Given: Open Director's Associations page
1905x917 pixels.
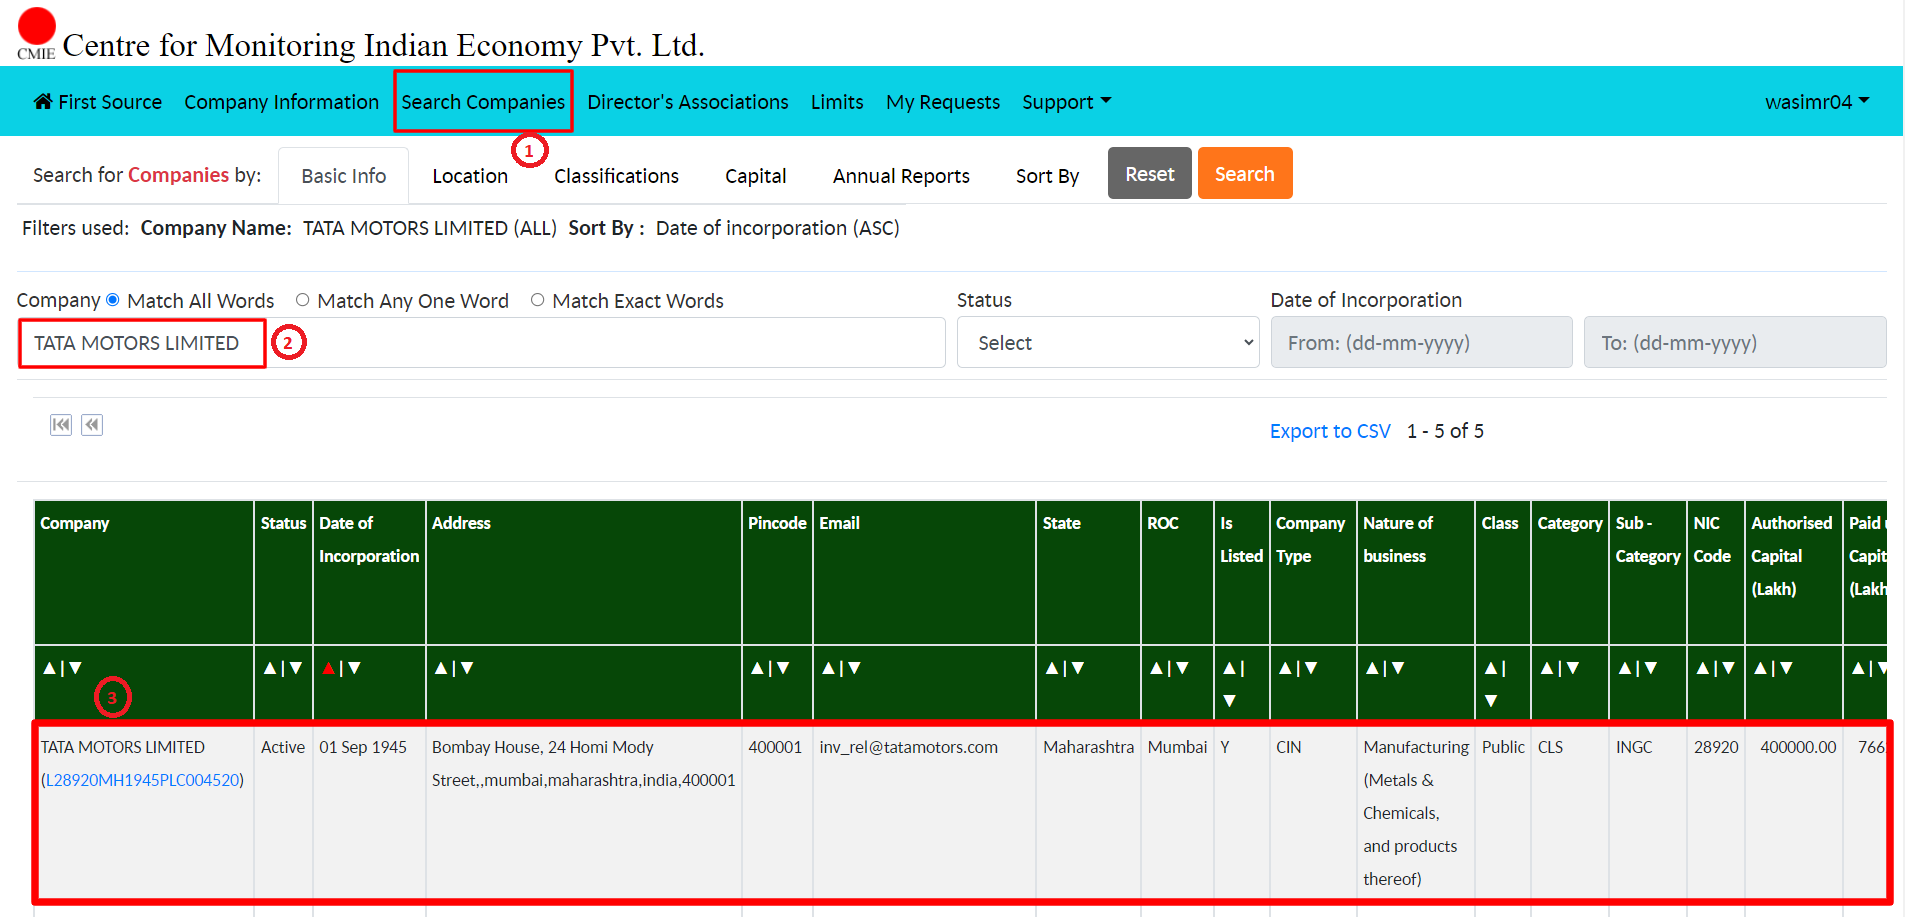Looking at the screenshot, I should pos(688,102).
